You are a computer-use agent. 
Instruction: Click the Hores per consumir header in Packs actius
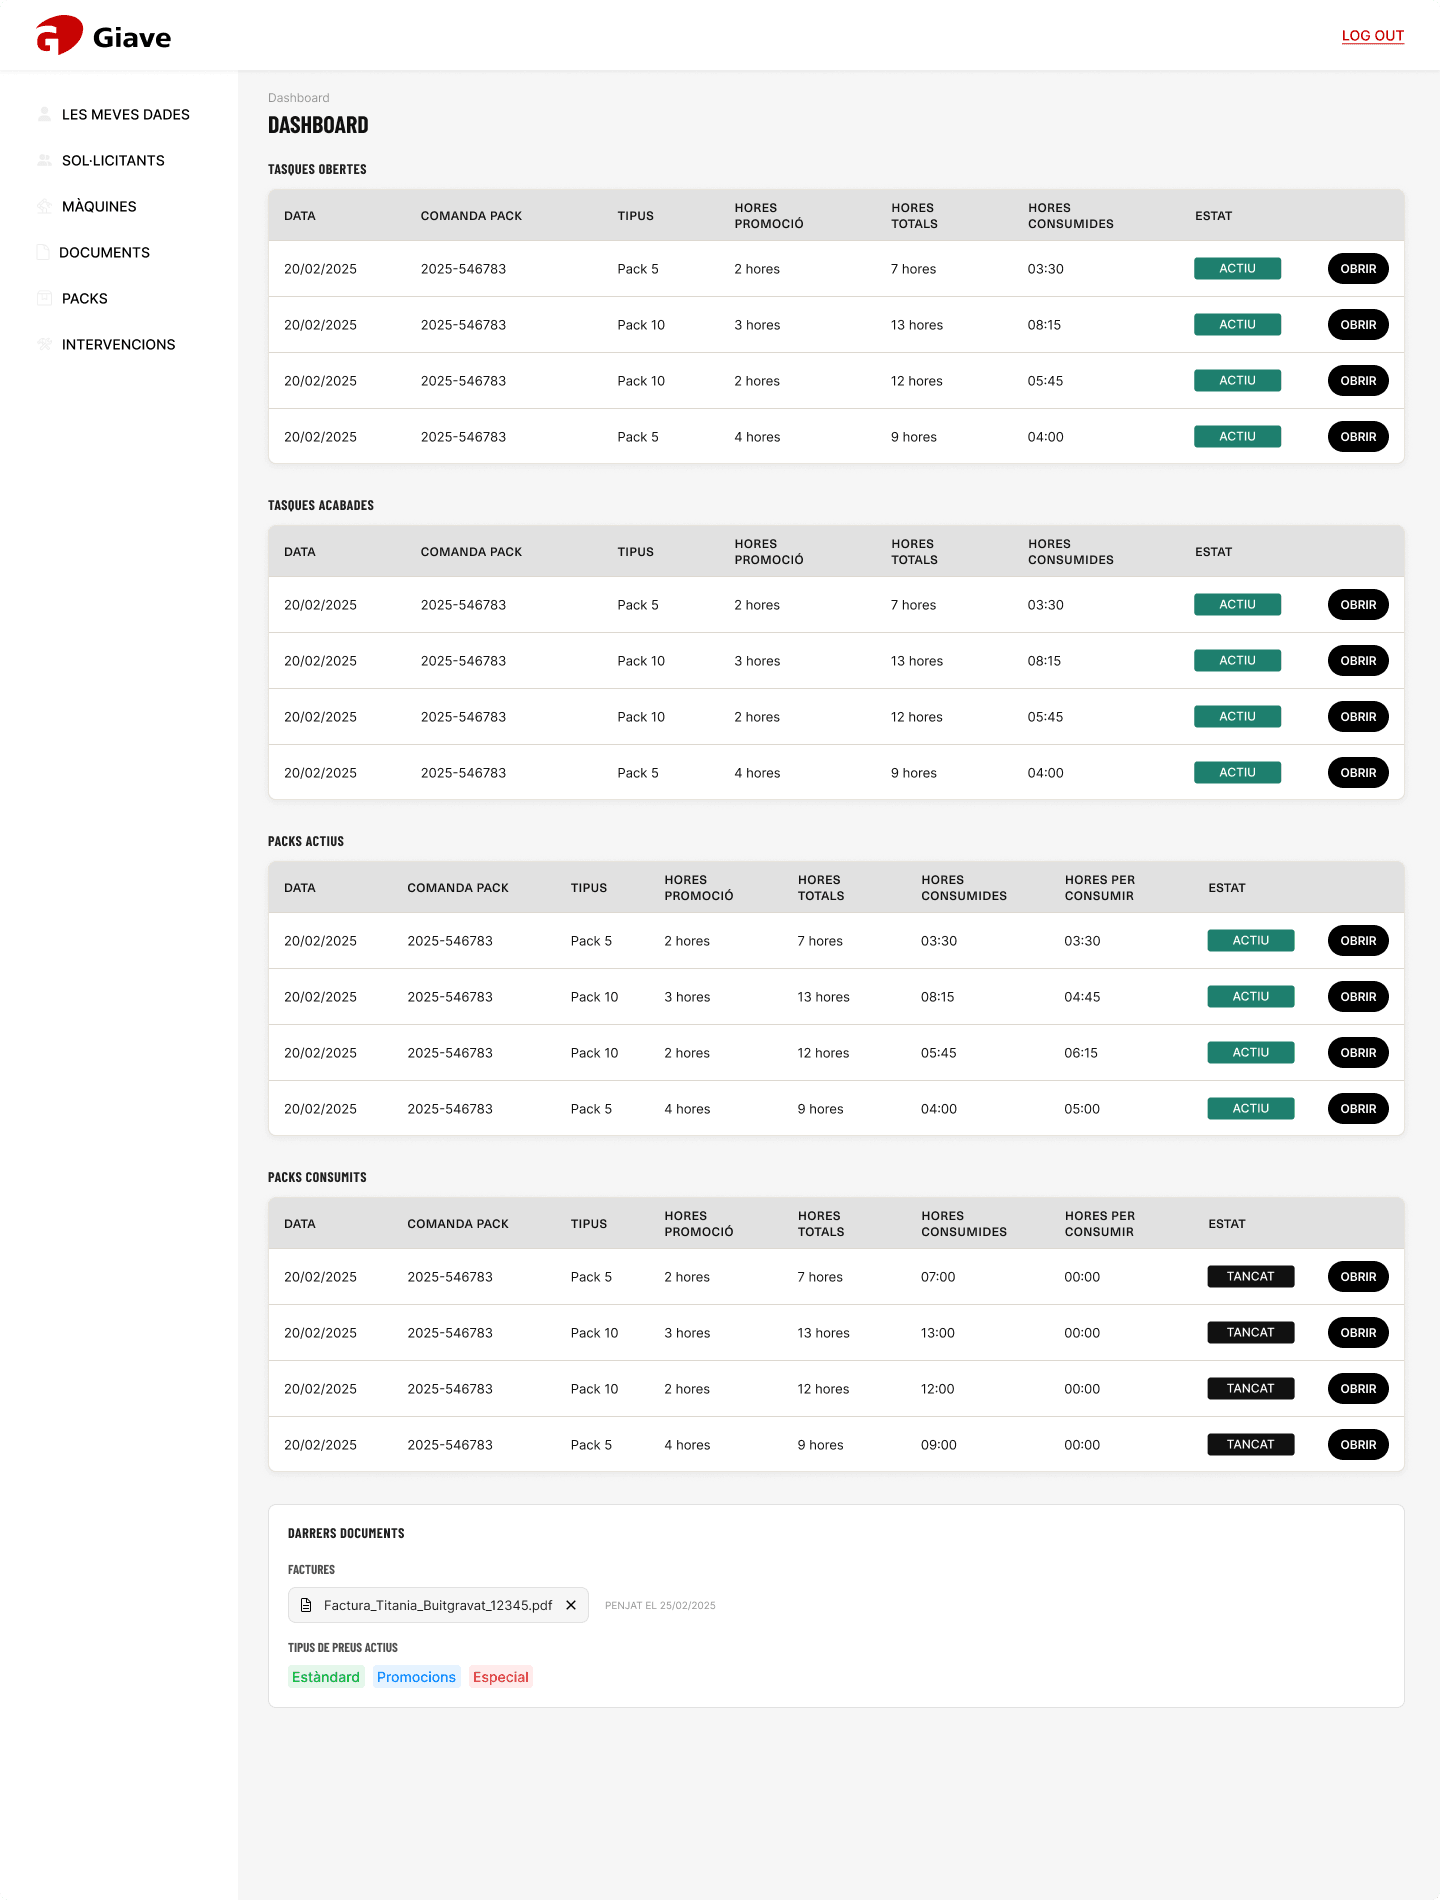1100,888
